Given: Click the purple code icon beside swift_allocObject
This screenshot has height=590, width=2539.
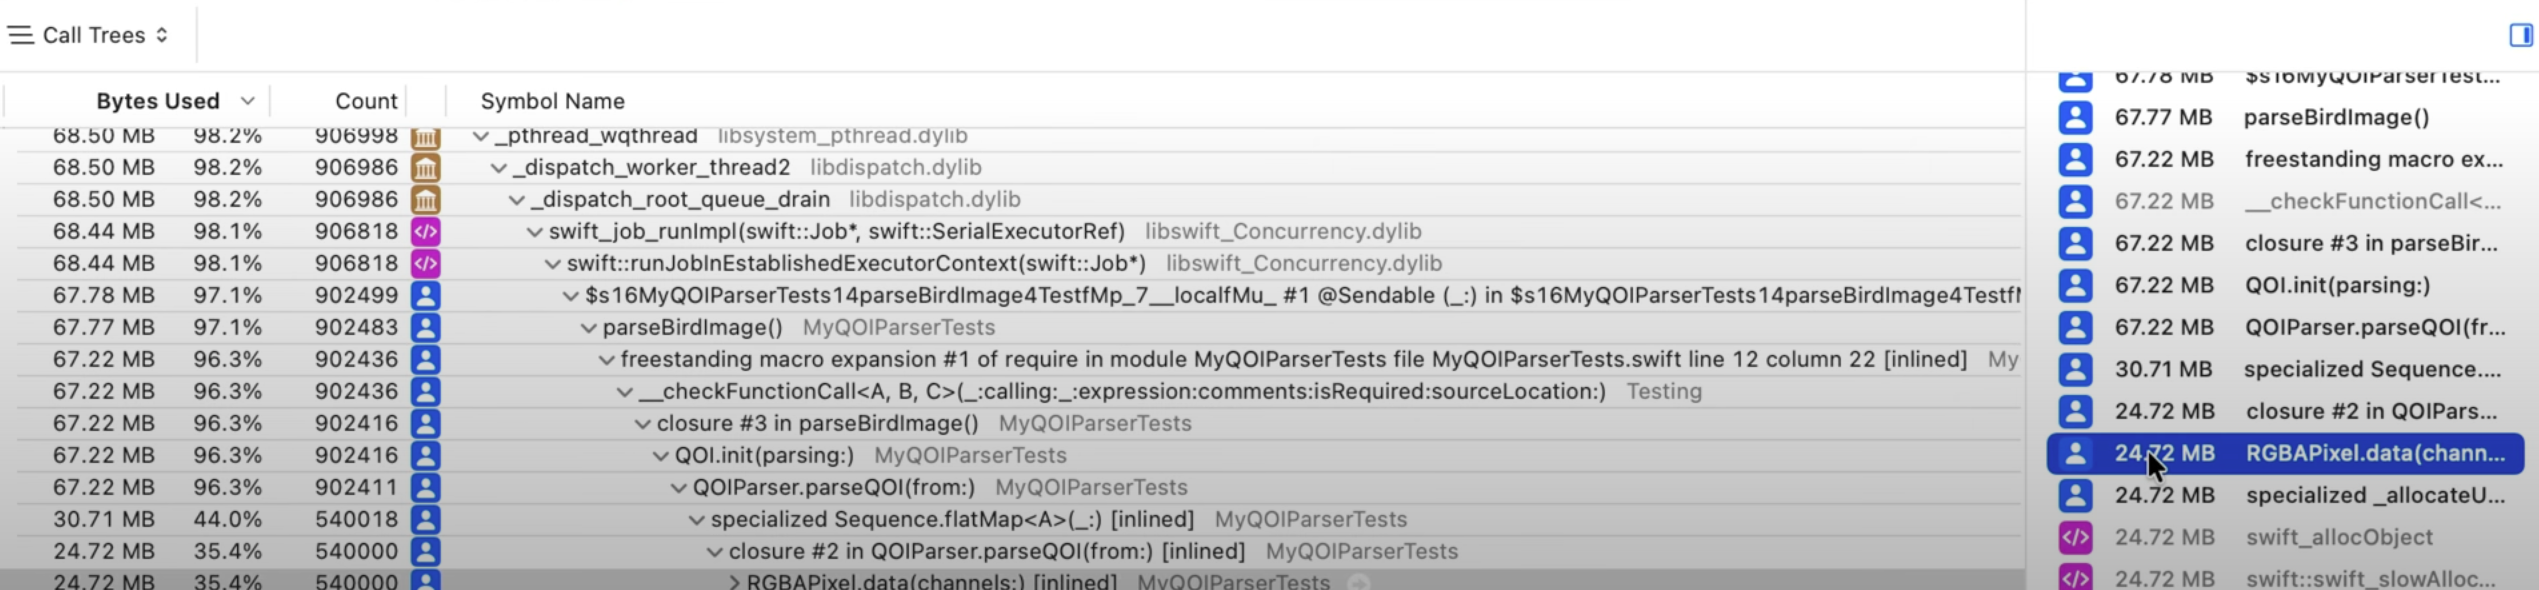Looking at the screenshot, I should point(2075,537).
